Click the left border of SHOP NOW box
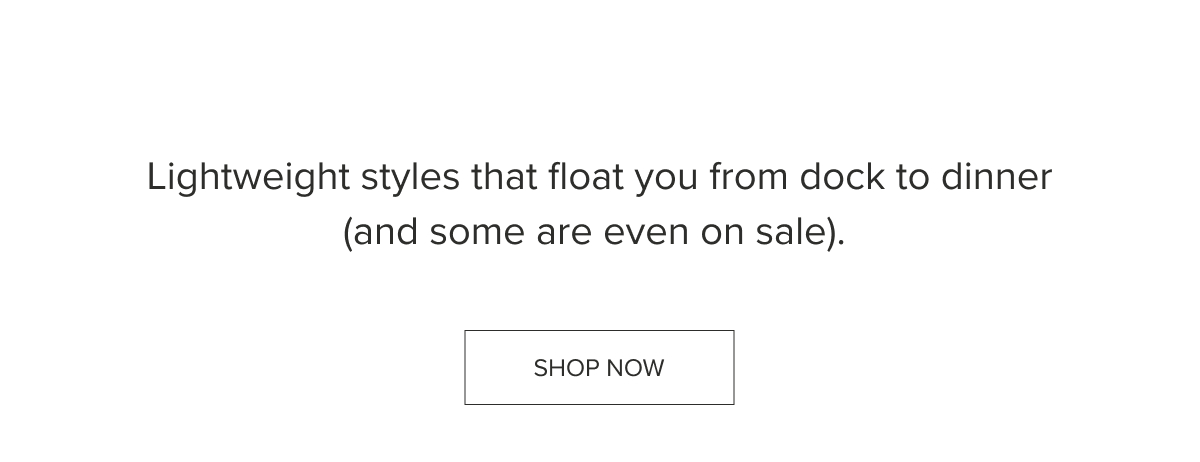Image resolution: width=1200 pixels, height=462 pixels. pos(465,367)
